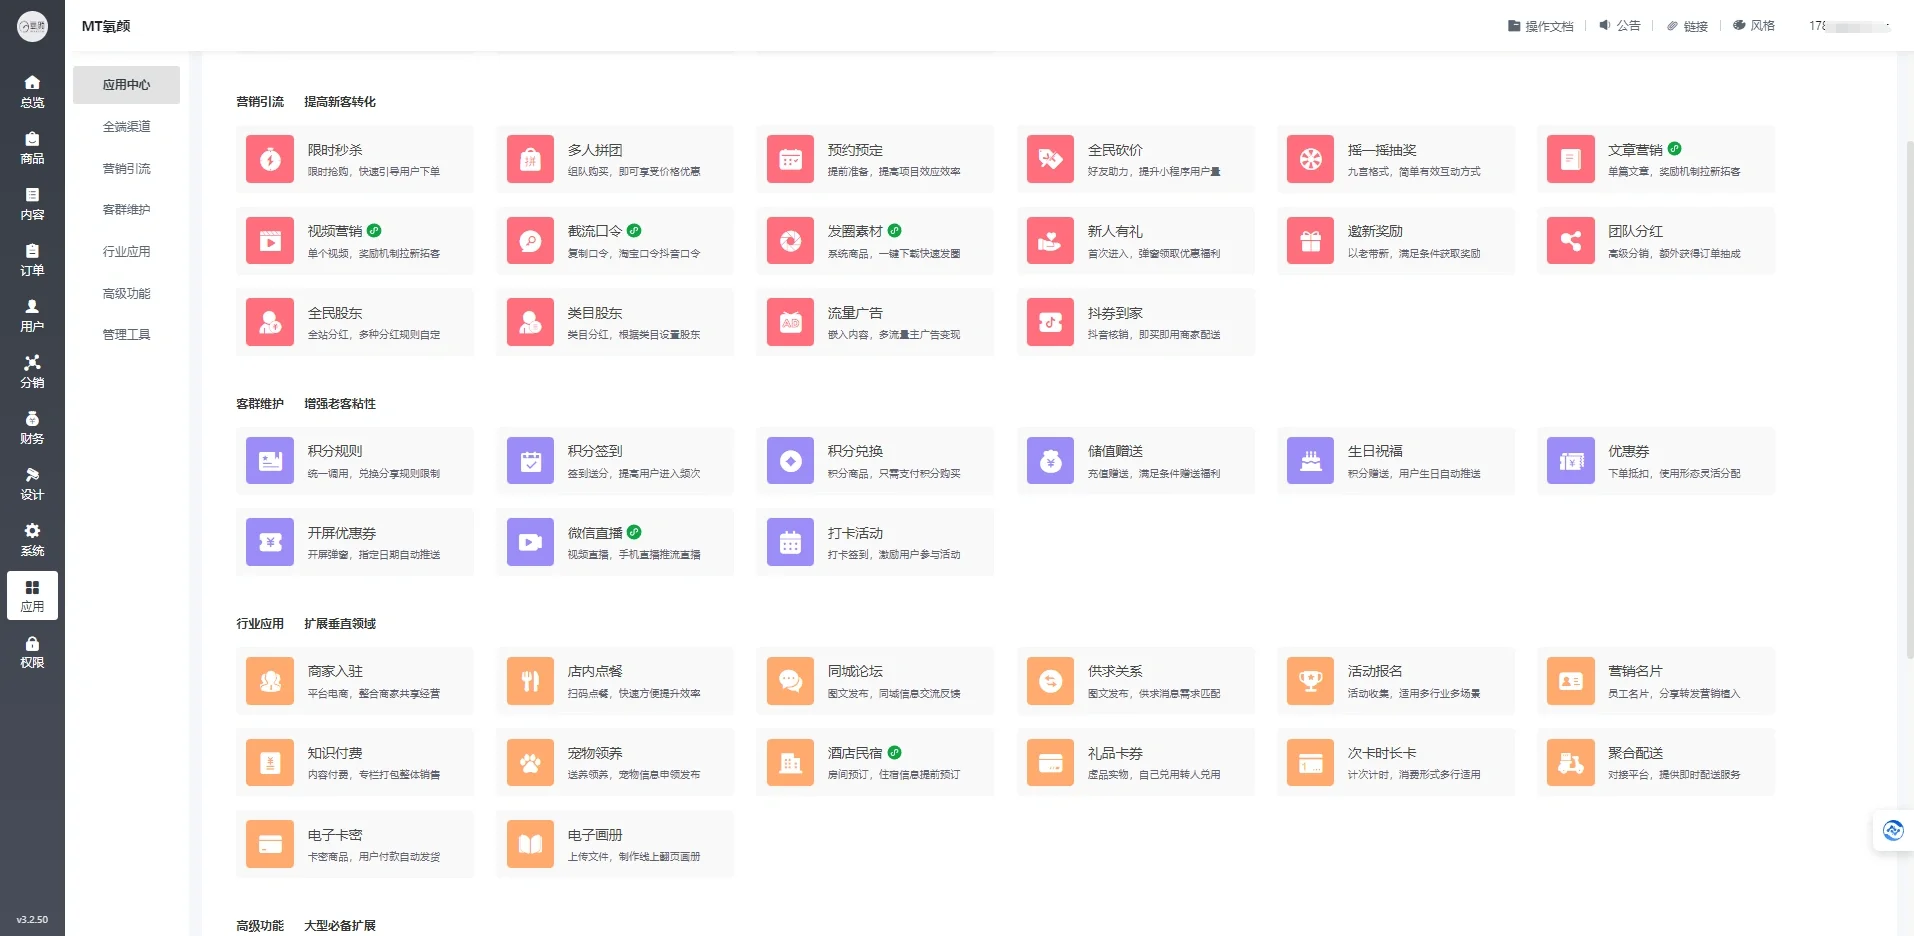Click the floating widget icon at right edge
This screenshot has height=936, width=1914.
tap(1892, 830)
